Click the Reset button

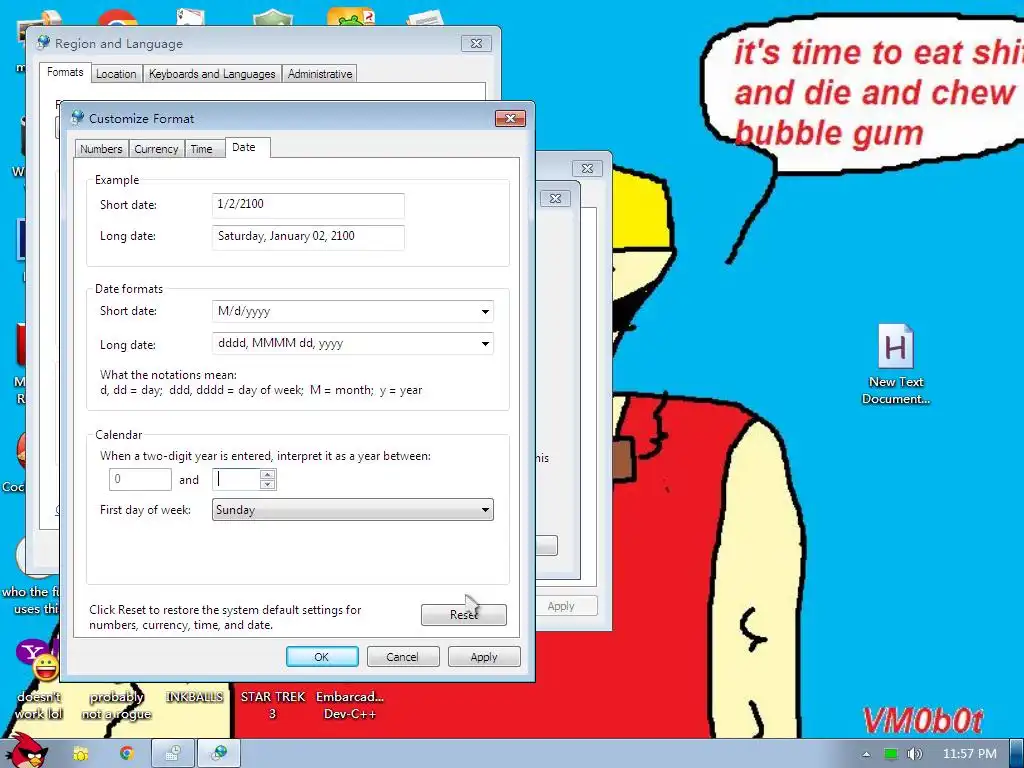point(464,615)
